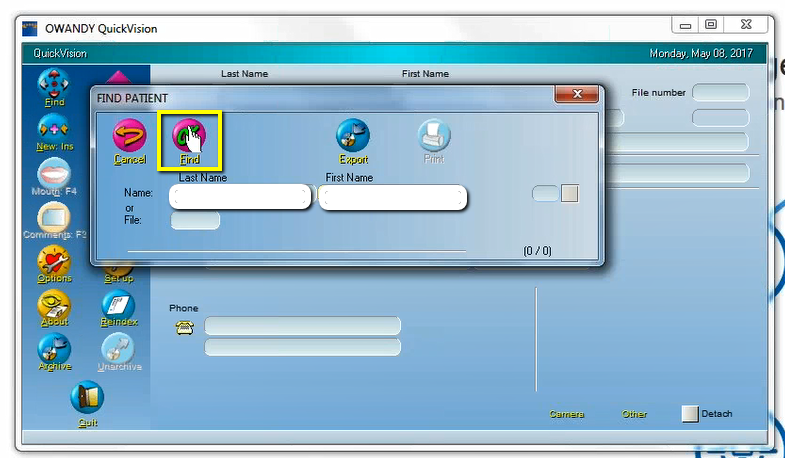785x458 pixels.
Task: Focus the First Name search field
Action: (393, 197)
